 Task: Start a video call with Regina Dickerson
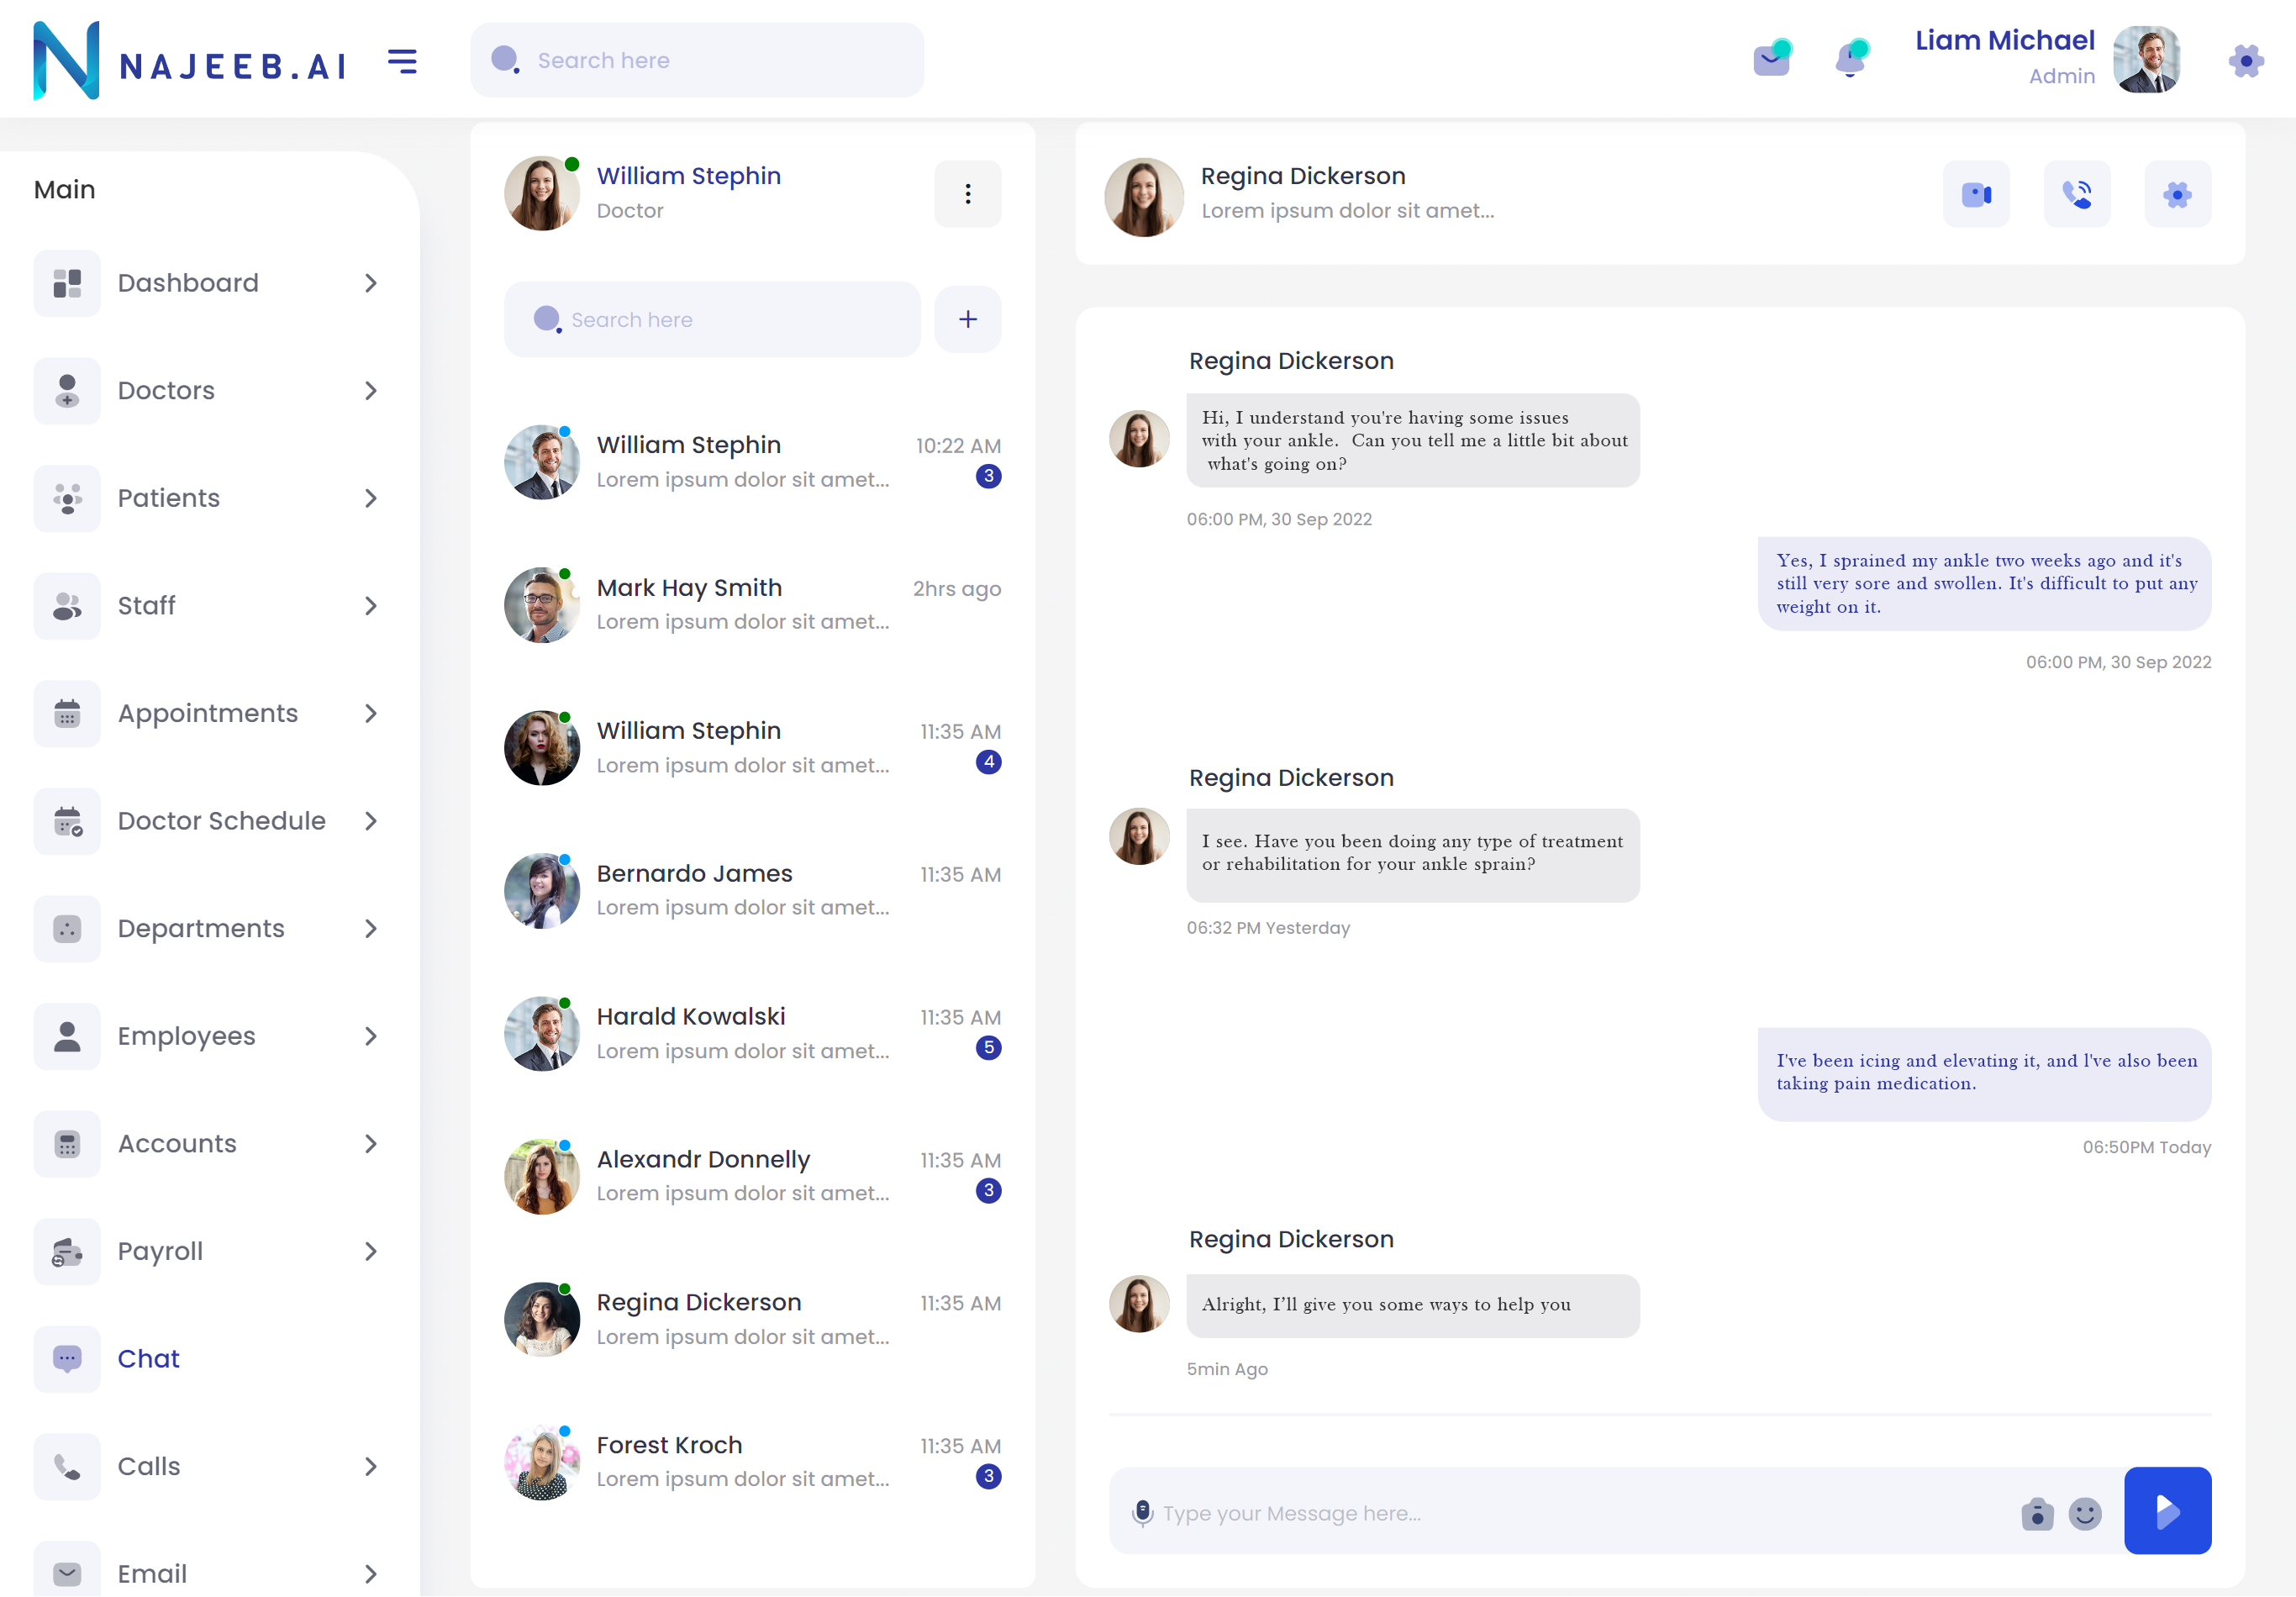tap(1976, 194)
